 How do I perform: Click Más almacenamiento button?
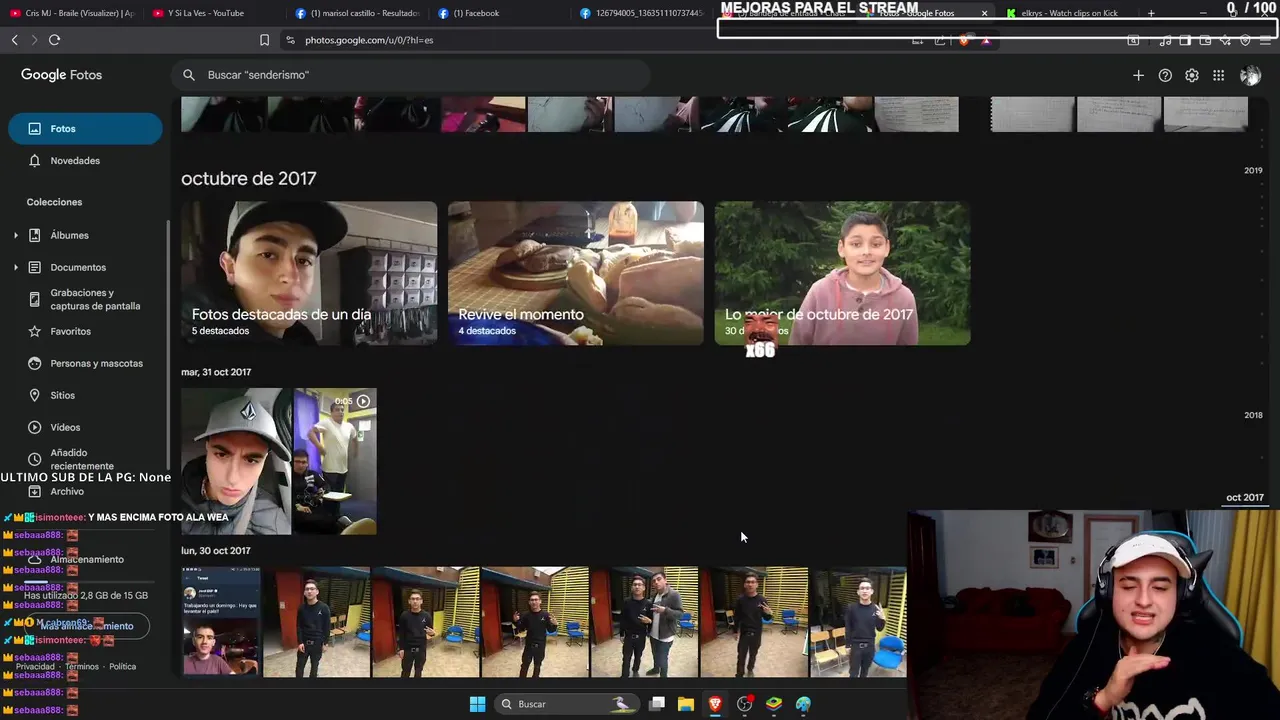(86, 626)
